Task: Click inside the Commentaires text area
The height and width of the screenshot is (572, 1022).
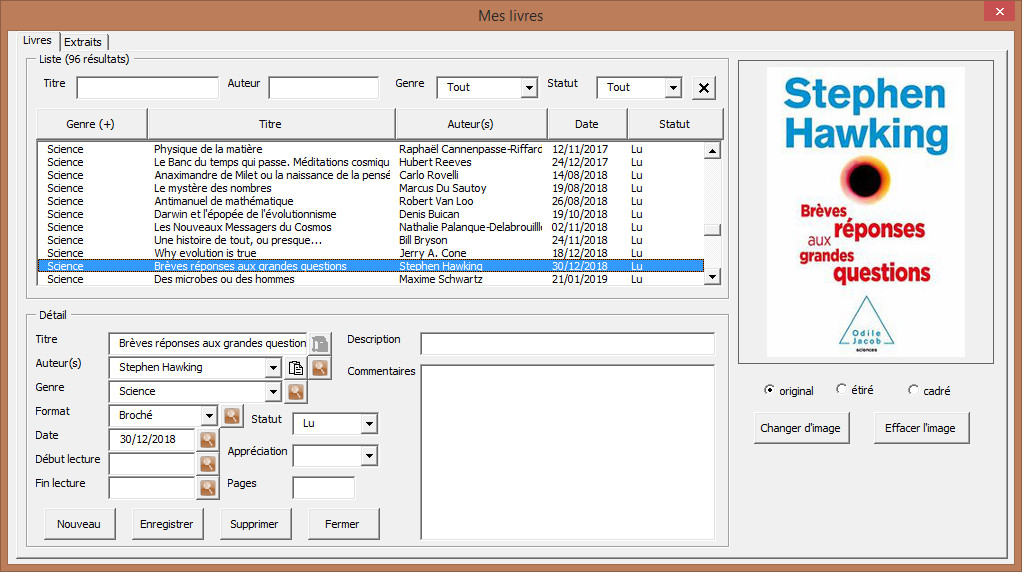Action: (x=568, y=452)
